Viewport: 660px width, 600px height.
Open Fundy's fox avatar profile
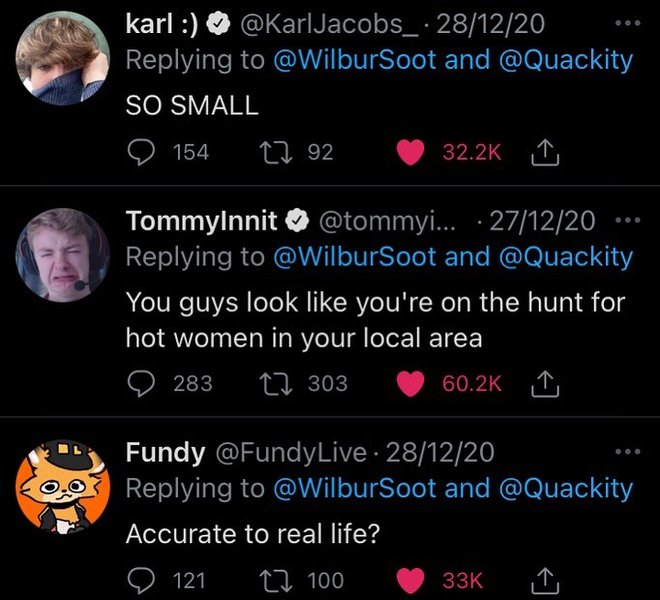63,487
